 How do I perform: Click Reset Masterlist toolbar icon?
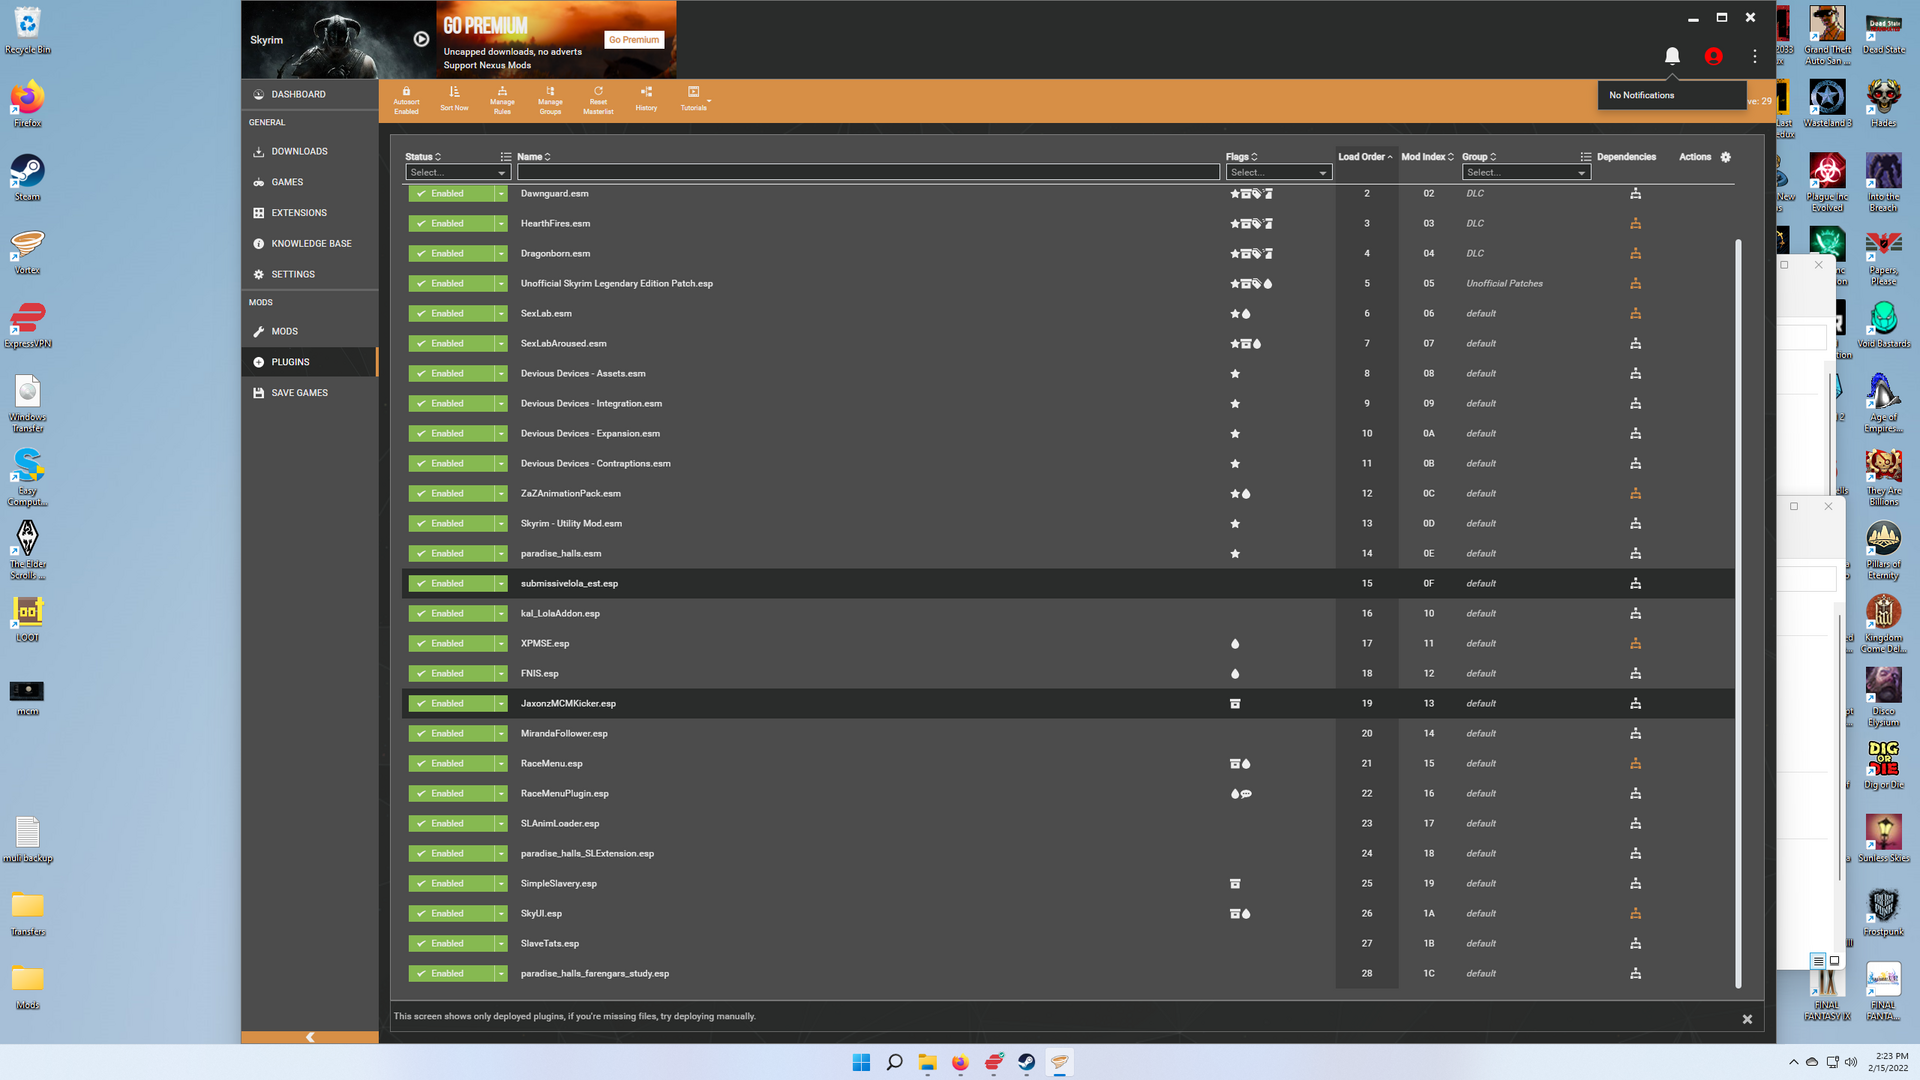click(x=598, y=91)
